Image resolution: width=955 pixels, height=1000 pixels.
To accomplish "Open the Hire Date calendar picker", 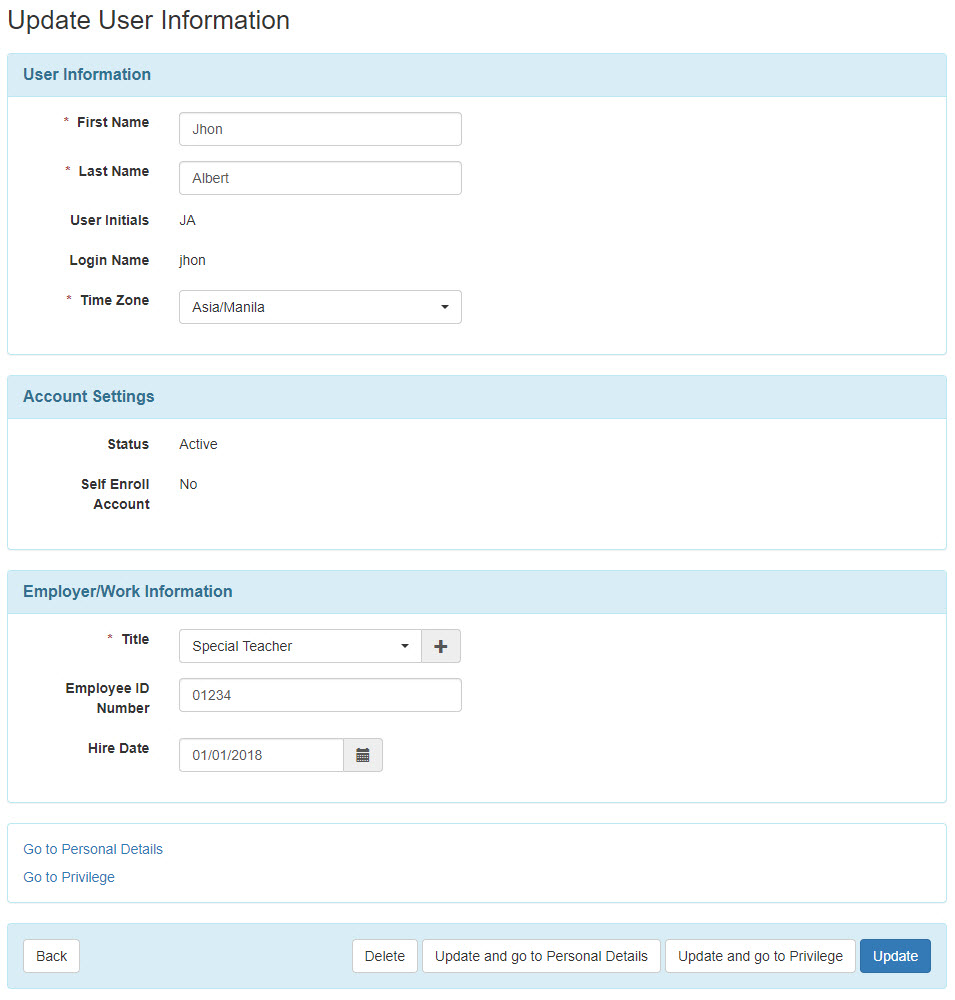I will [x=363, y=756].
